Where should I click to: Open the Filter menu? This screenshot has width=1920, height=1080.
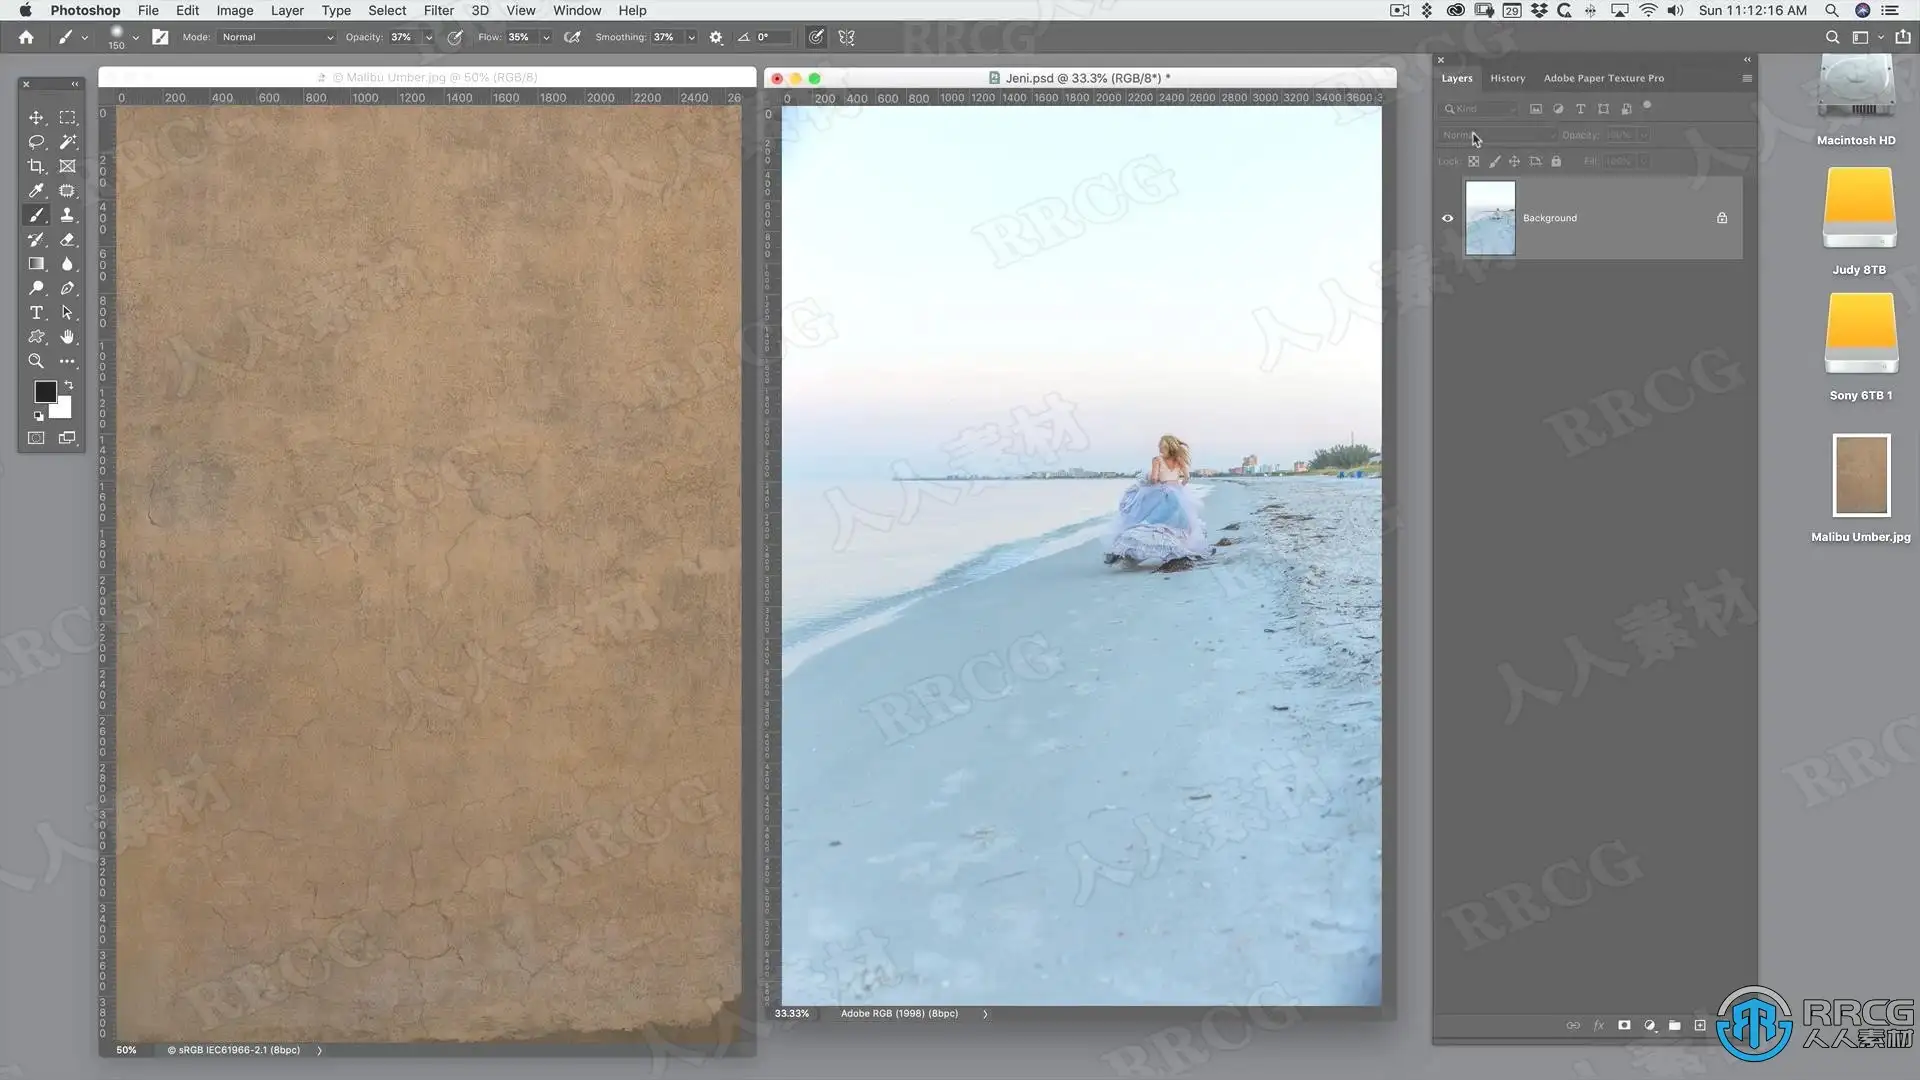pos(438,10)
